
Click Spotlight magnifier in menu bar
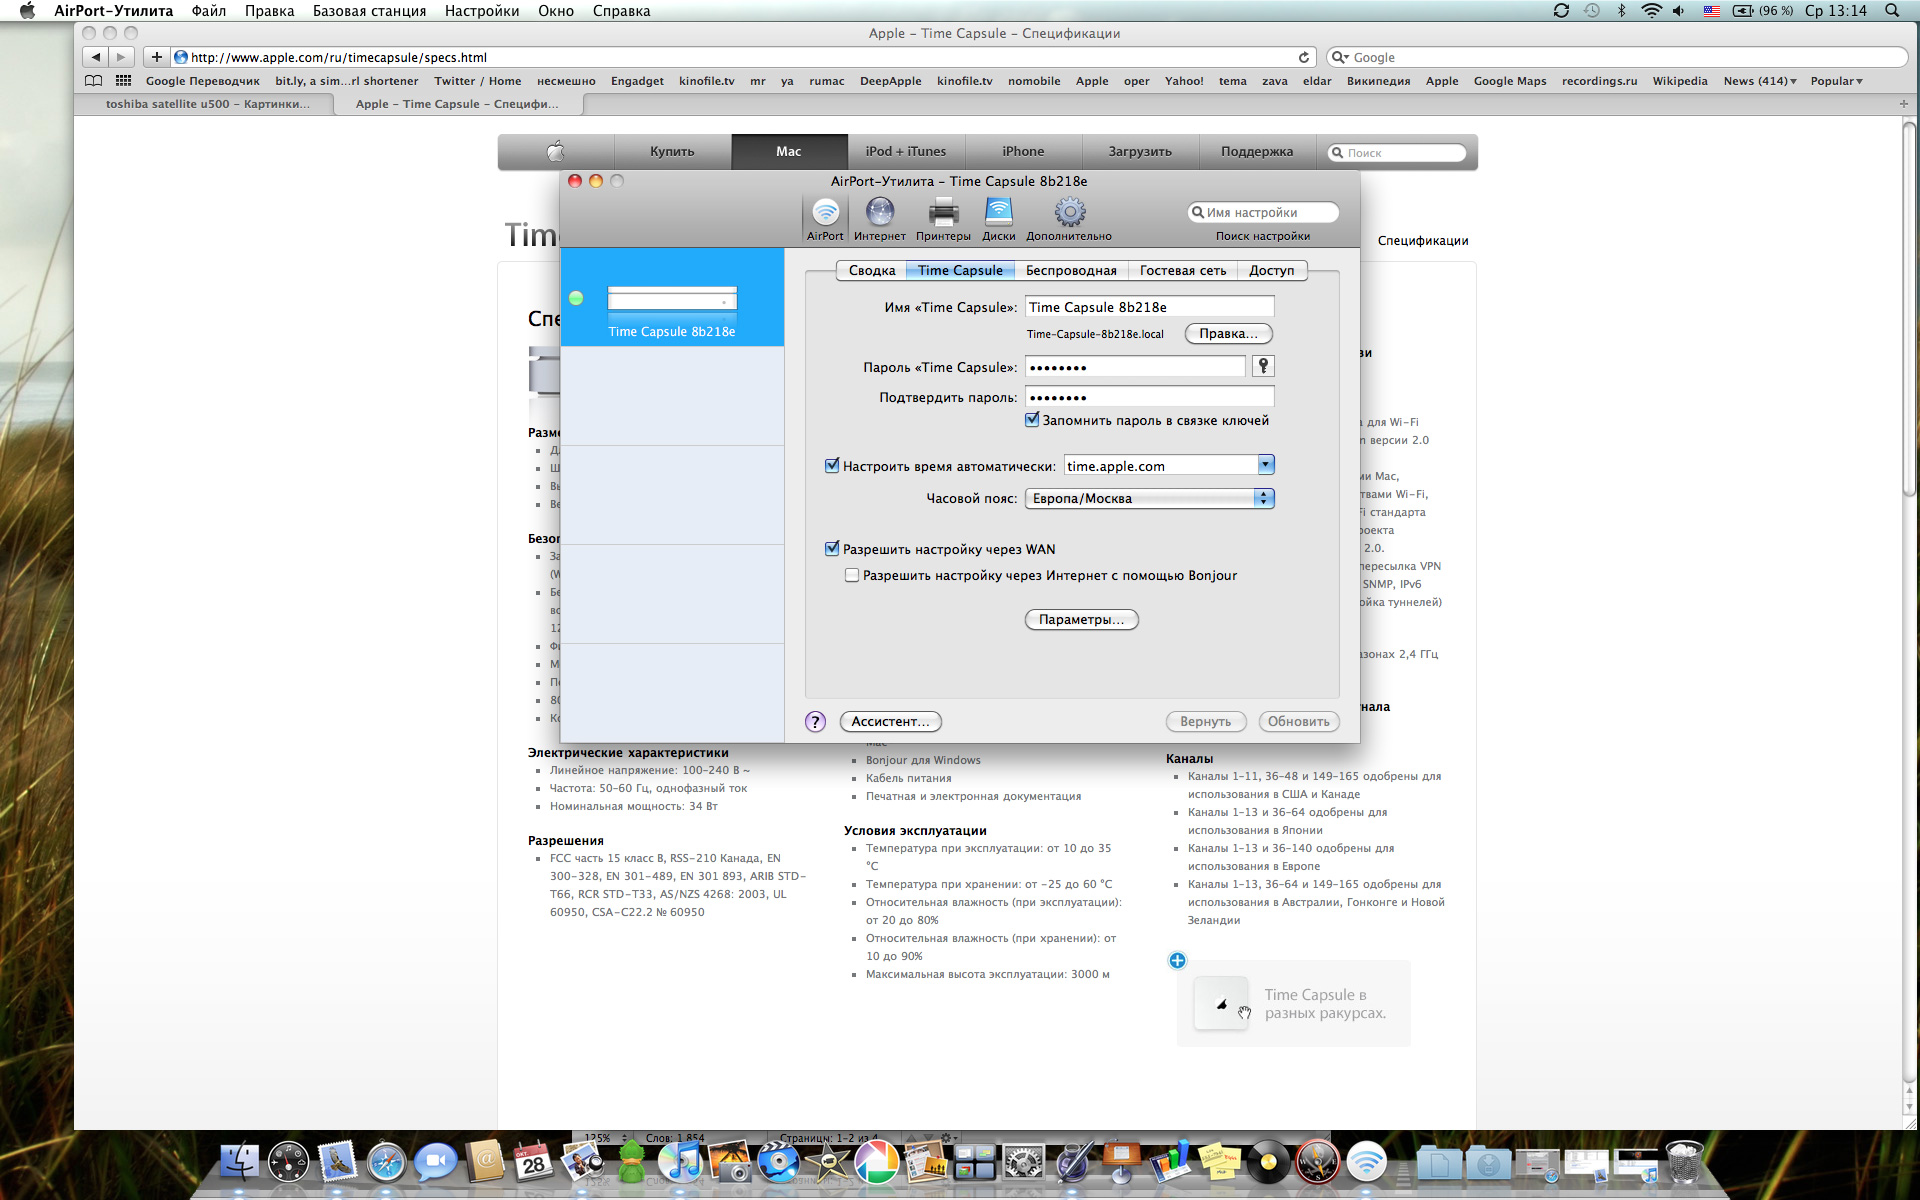[1891, 10]
